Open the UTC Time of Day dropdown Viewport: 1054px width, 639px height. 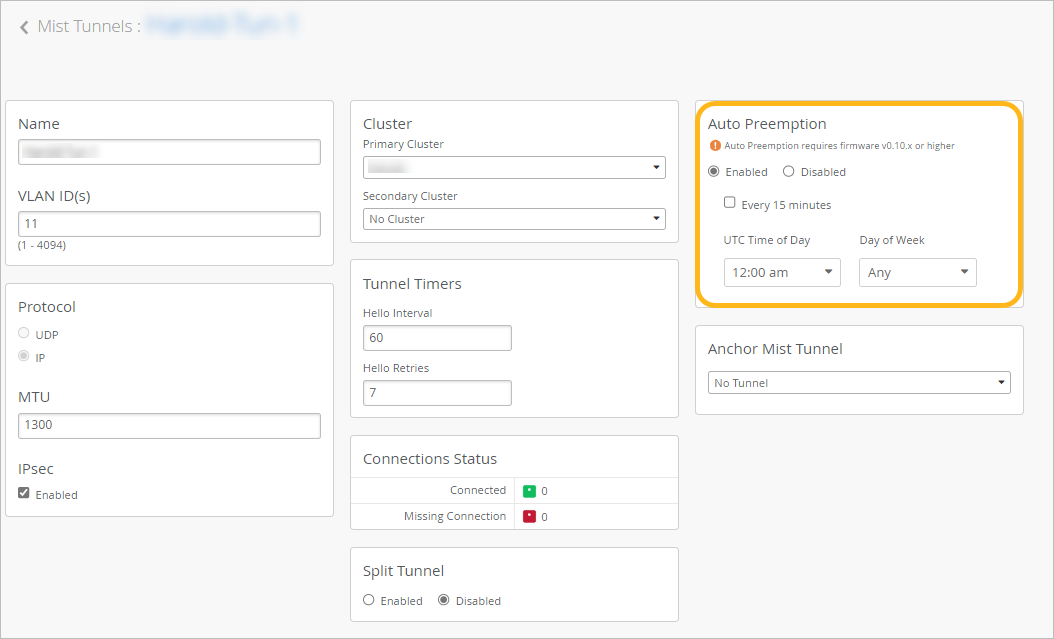point(782,272)
